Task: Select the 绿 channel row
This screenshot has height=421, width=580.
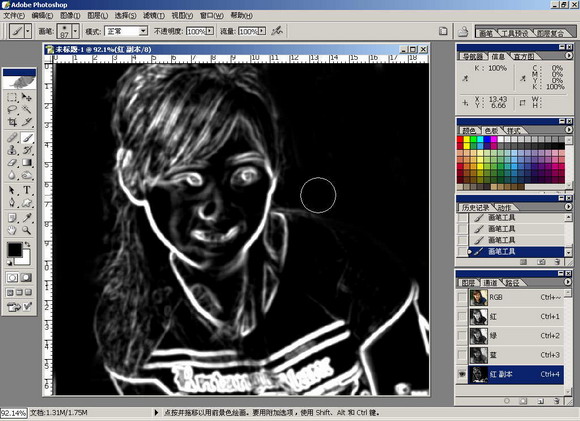Action: [516, 336]
